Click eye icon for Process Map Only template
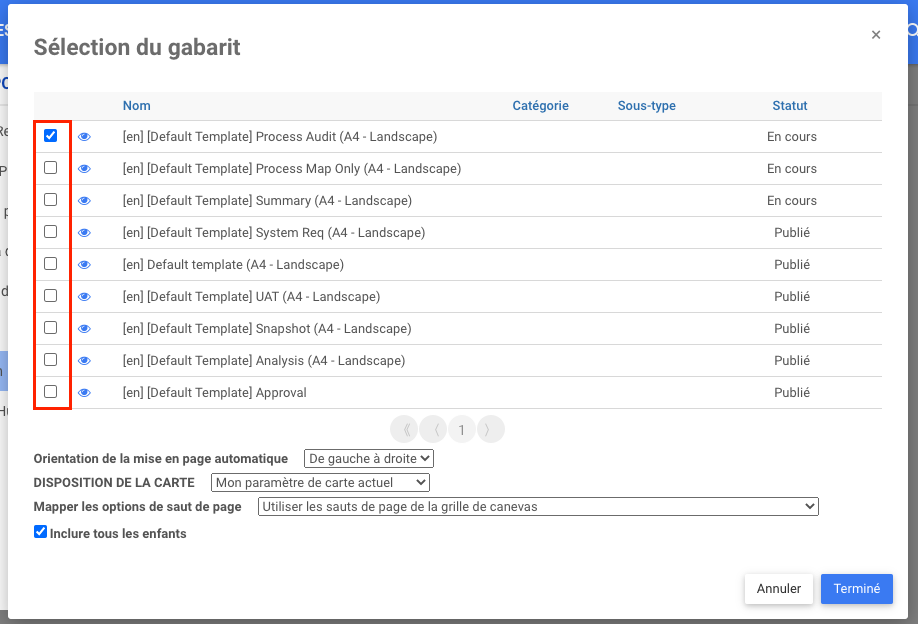 pos(85,169)
